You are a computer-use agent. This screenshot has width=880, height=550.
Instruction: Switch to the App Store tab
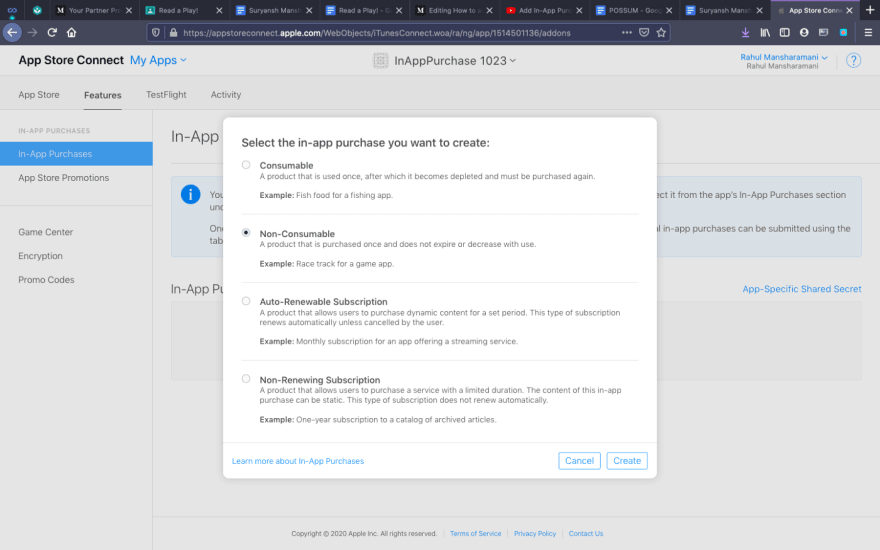(39, 95)
